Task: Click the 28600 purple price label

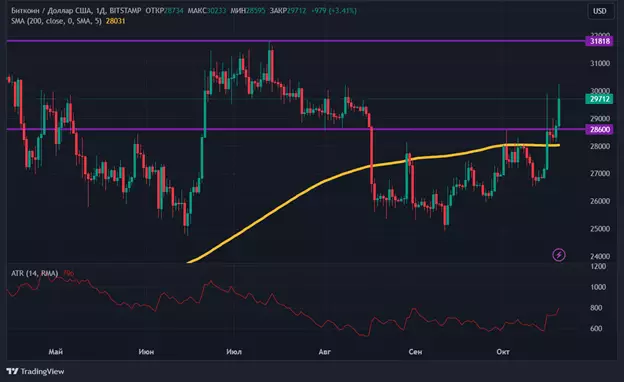Action: click(599, 129)
